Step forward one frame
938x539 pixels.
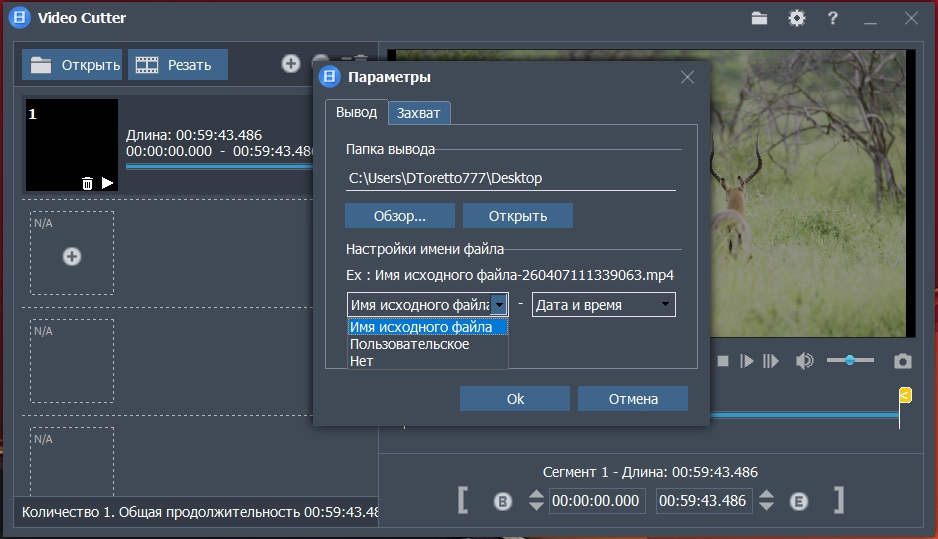pos(770,361)
